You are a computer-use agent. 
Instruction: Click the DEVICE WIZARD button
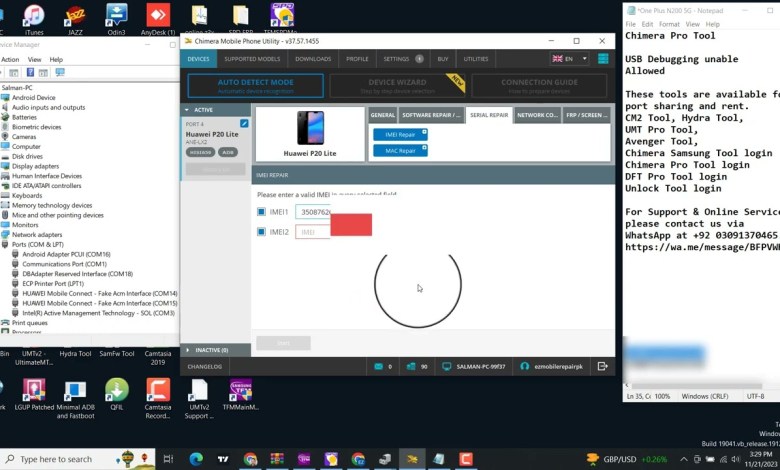coord(397,86)
